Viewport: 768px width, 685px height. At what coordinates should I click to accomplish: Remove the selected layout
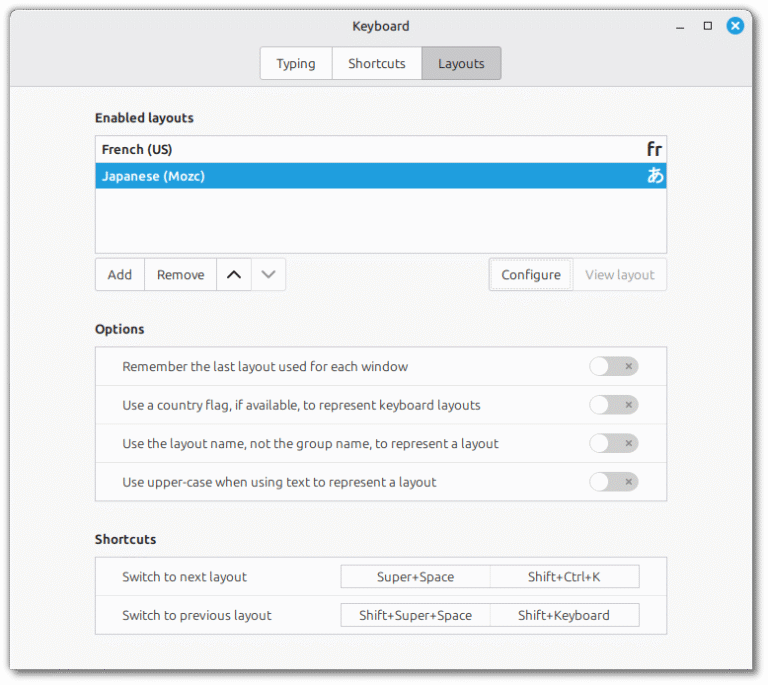(x=180, y=275)
